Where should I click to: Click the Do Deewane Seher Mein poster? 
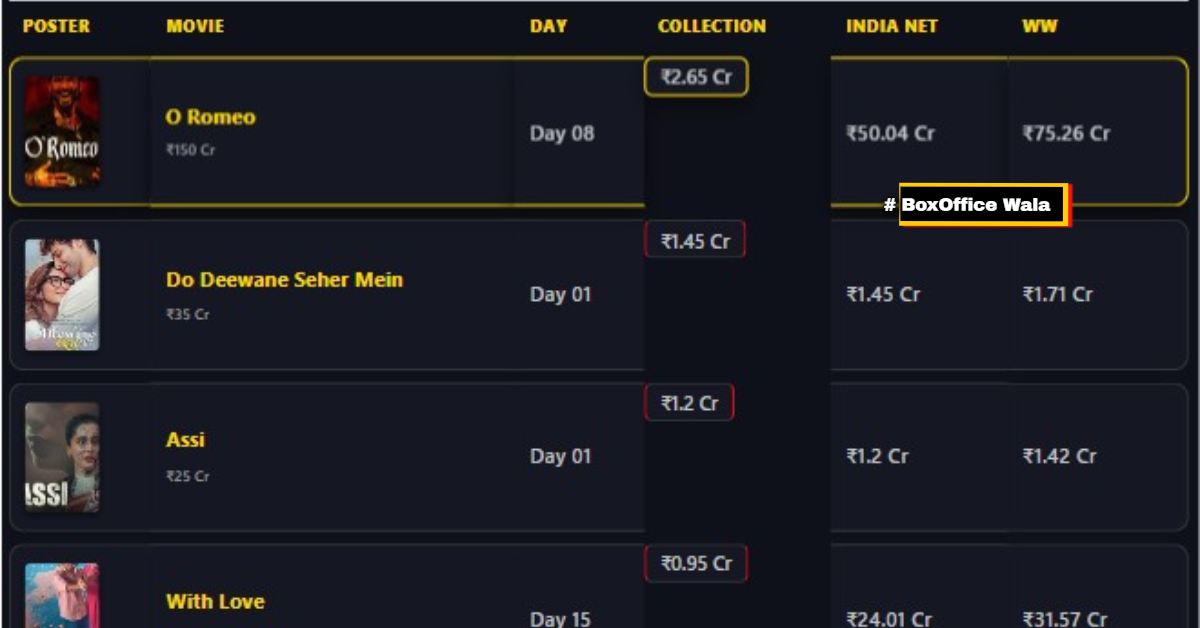click(62, 295)
